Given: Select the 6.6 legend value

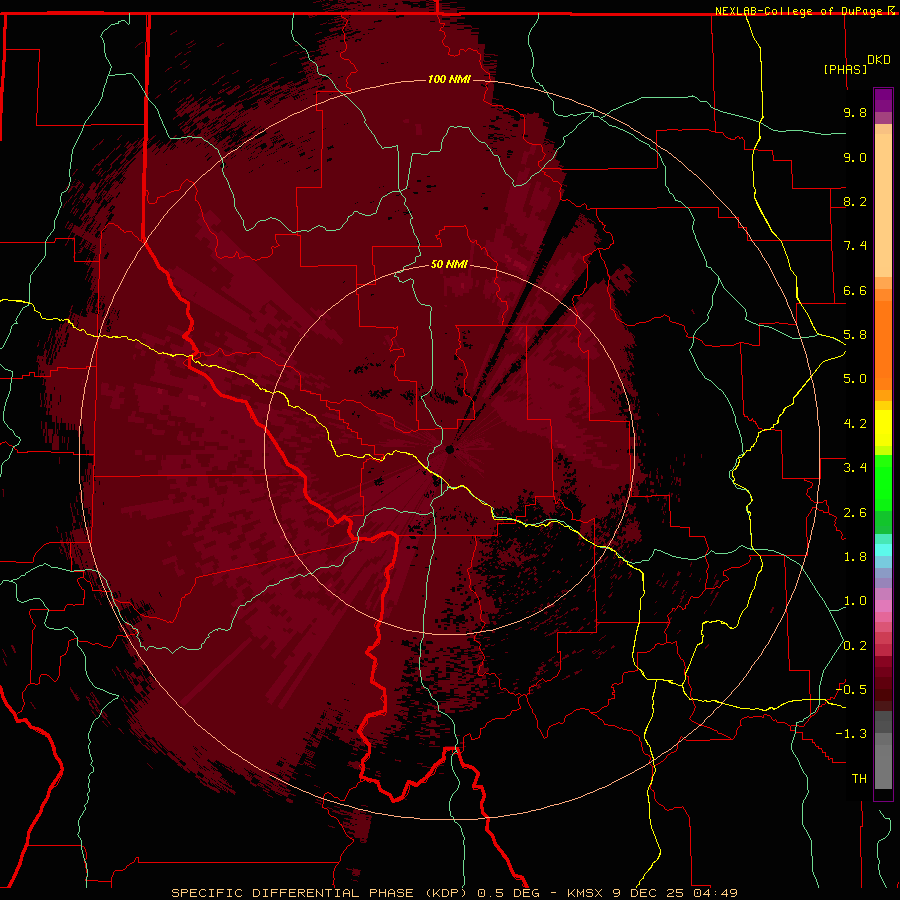Looking at the screenshot, I should [855, 290].
